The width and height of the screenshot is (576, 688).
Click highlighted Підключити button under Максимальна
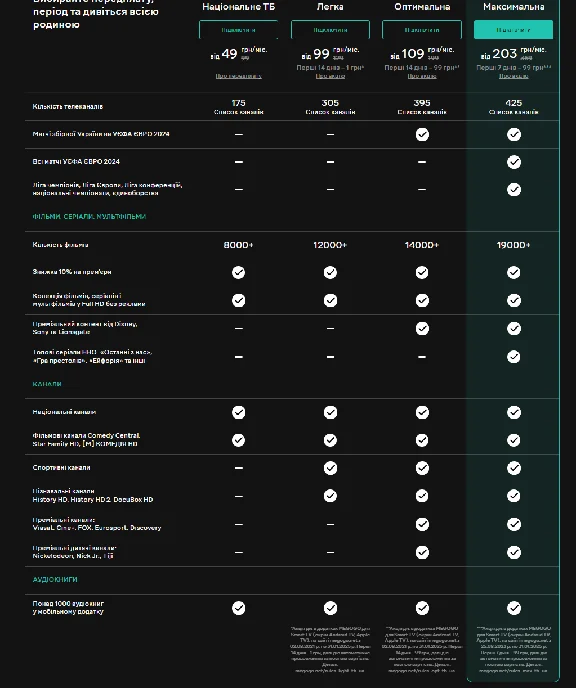pyautogui.click(x=513, y=30)
